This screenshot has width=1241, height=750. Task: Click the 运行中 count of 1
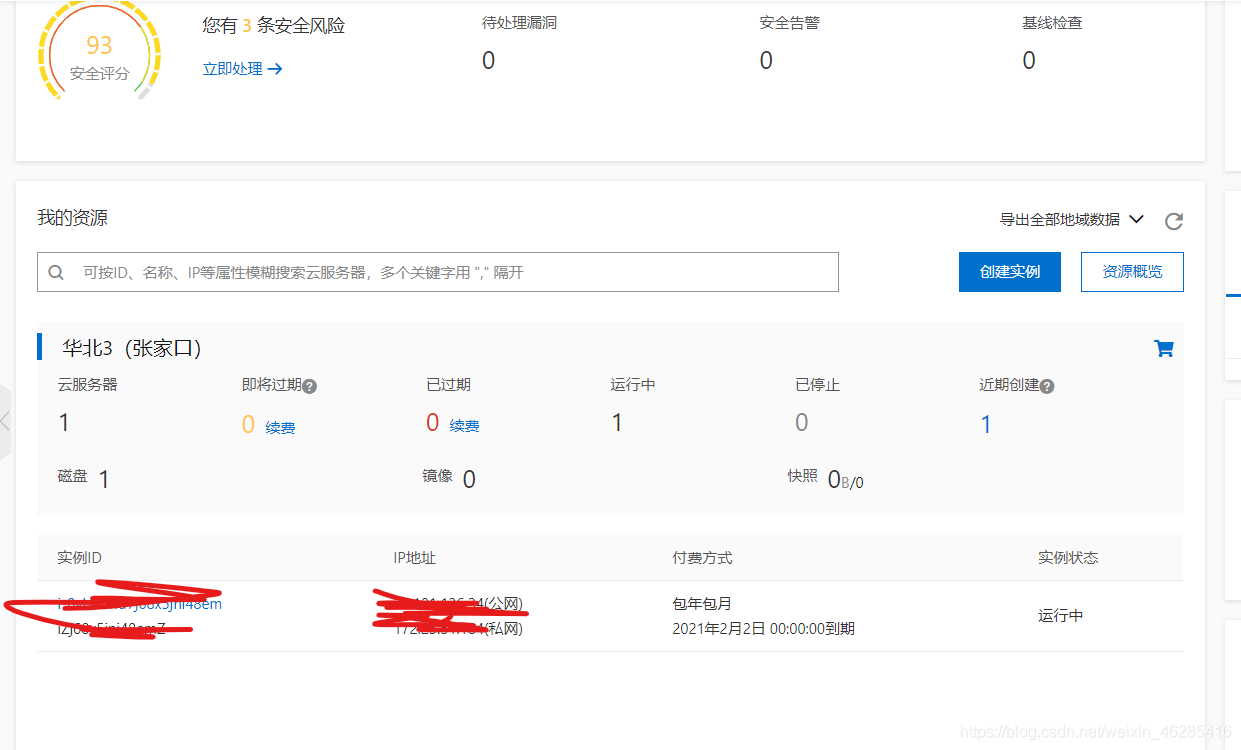617,422
